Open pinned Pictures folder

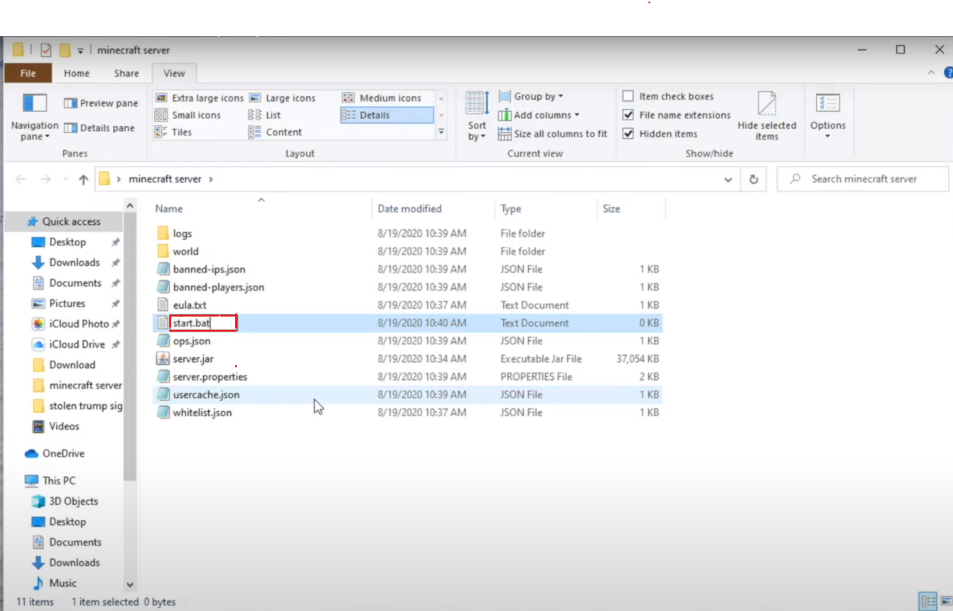67,303
